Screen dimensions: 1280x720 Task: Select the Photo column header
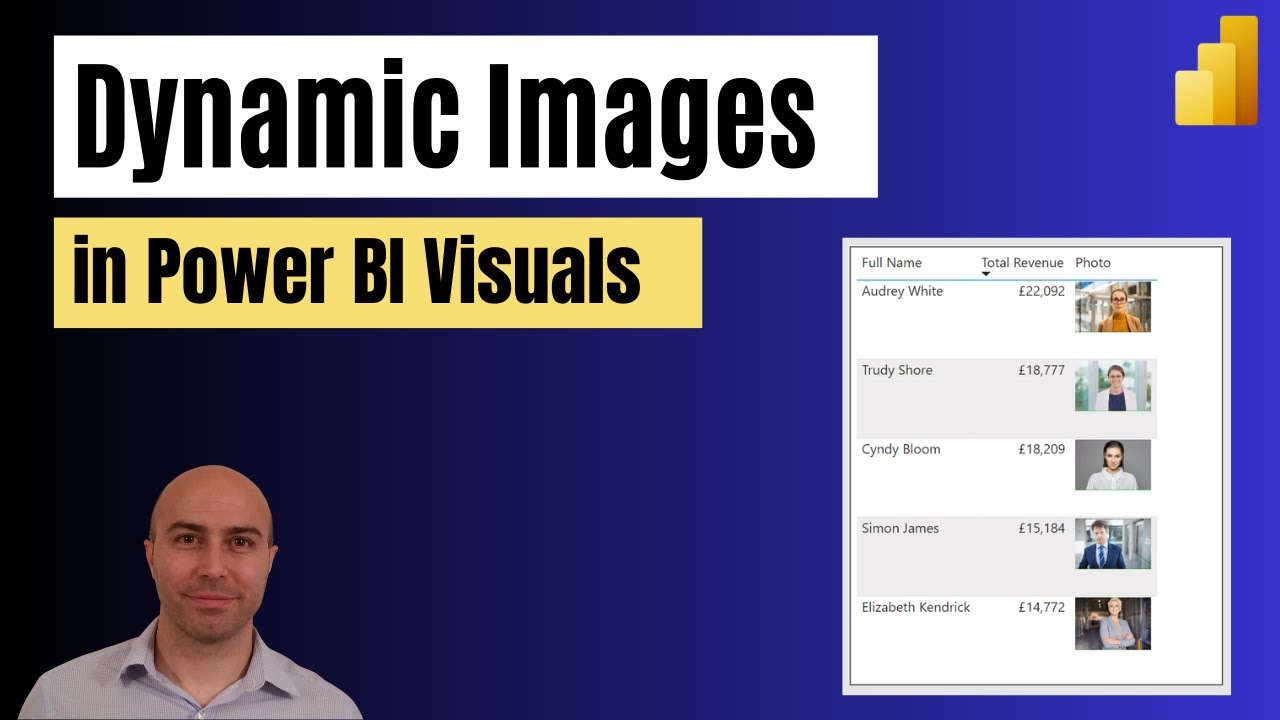pos(1093,263)
